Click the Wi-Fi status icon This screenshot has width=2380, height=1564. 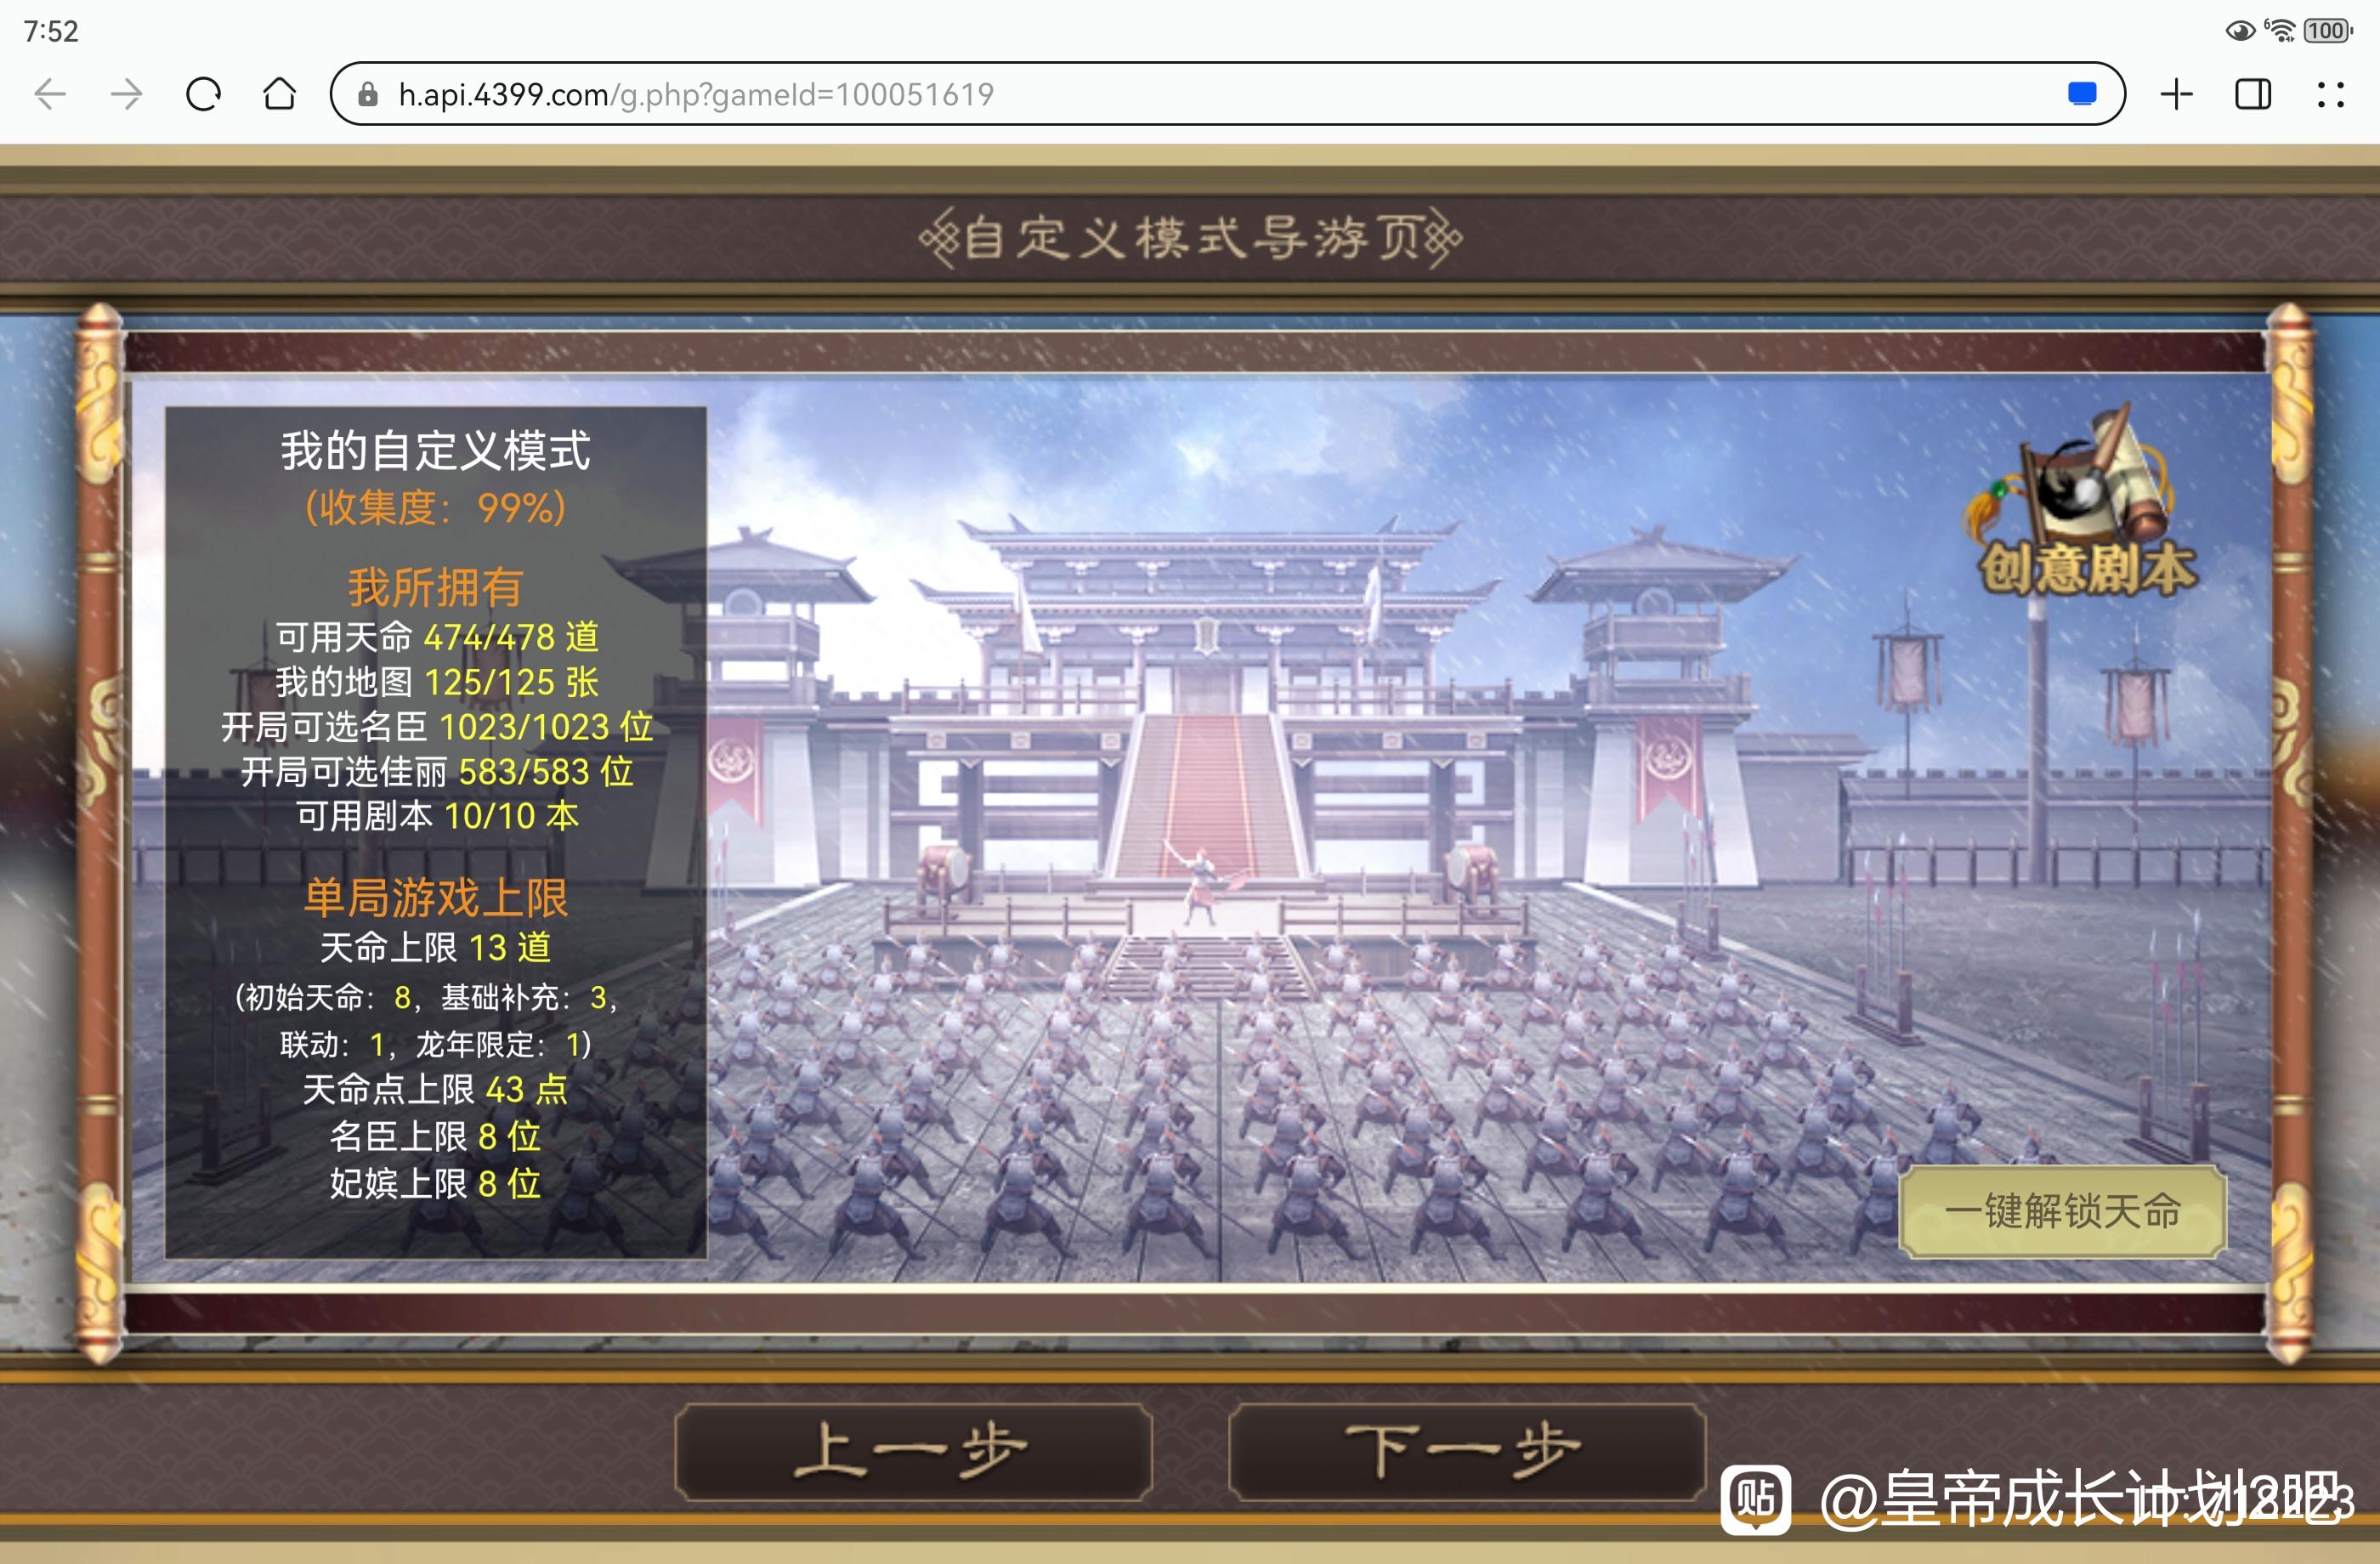click(x=2280, y=30)
